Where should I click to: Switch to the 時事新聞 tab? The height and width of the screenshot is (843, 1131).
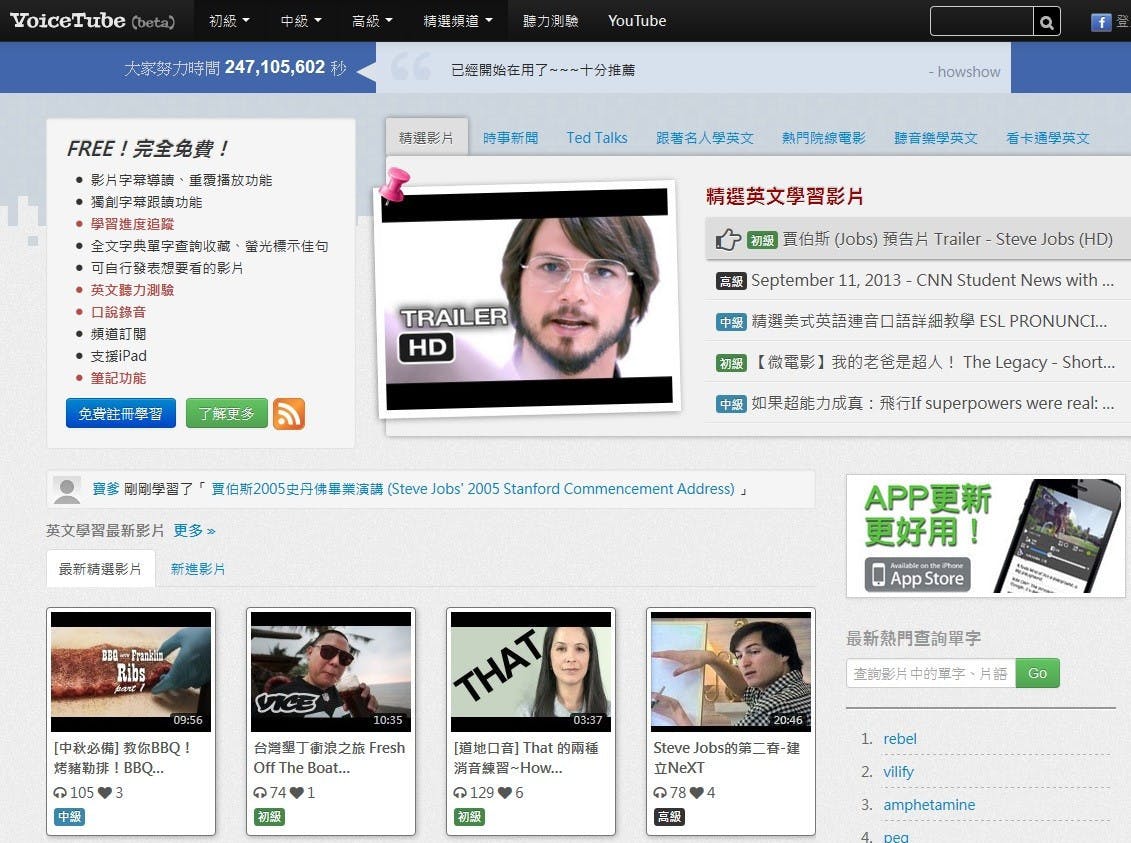pyautogui.click(x=511, y=138)
